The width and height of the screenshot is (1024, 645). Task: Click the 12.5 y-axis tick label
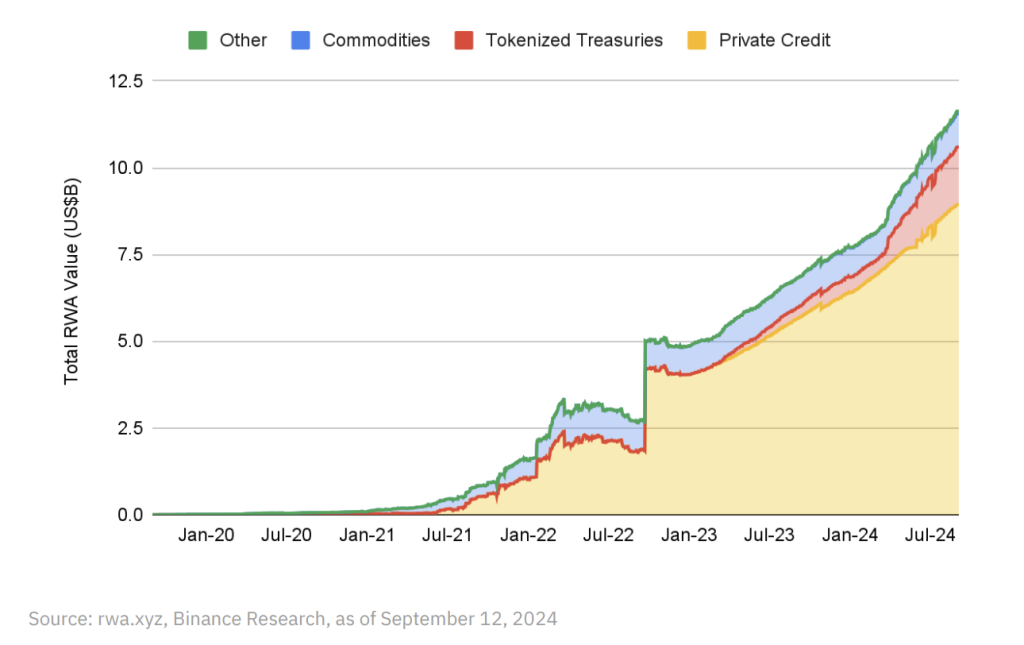point(125,80)
